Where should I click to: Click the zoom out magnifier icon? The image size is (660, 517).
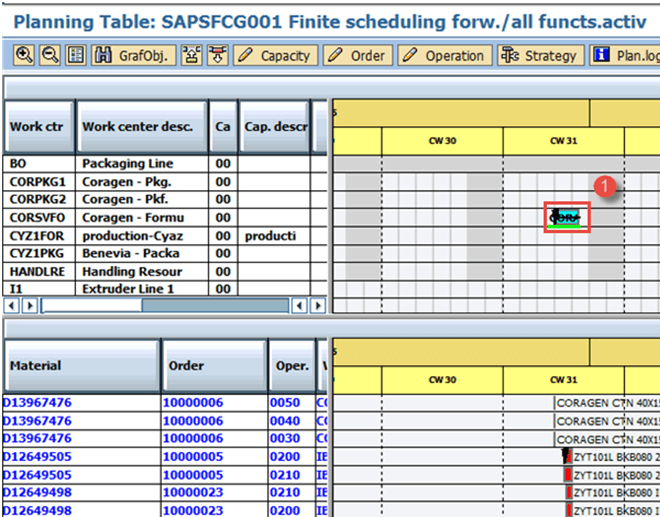coord(49,56)
